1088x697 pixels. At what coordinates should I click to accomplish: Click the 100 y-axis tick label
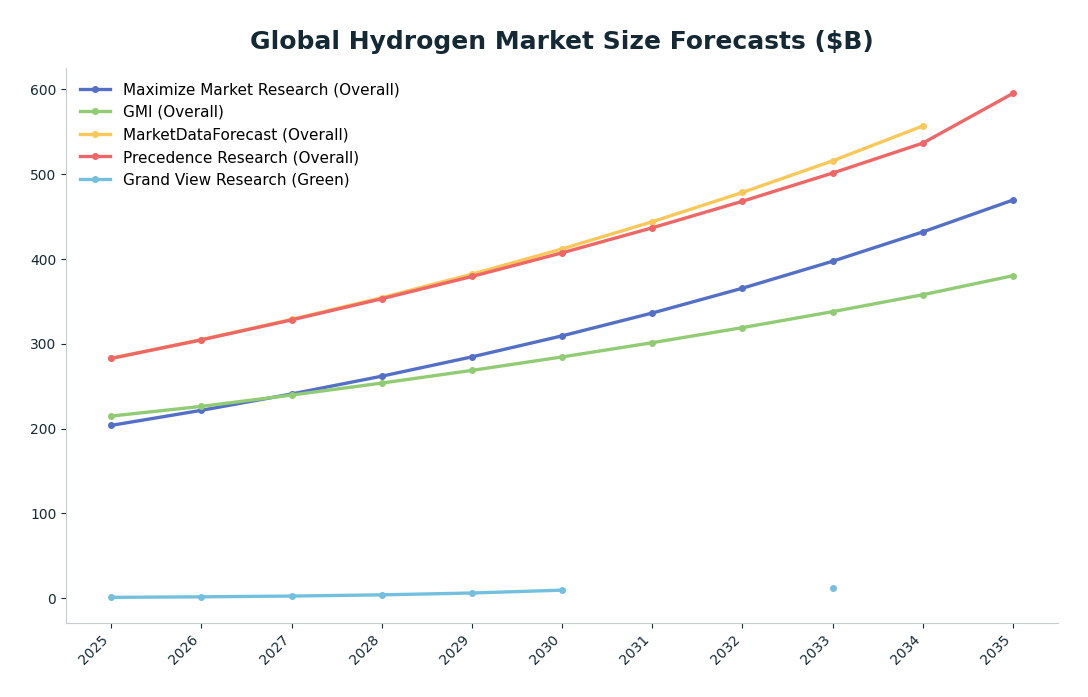click(x=42, y=514)
